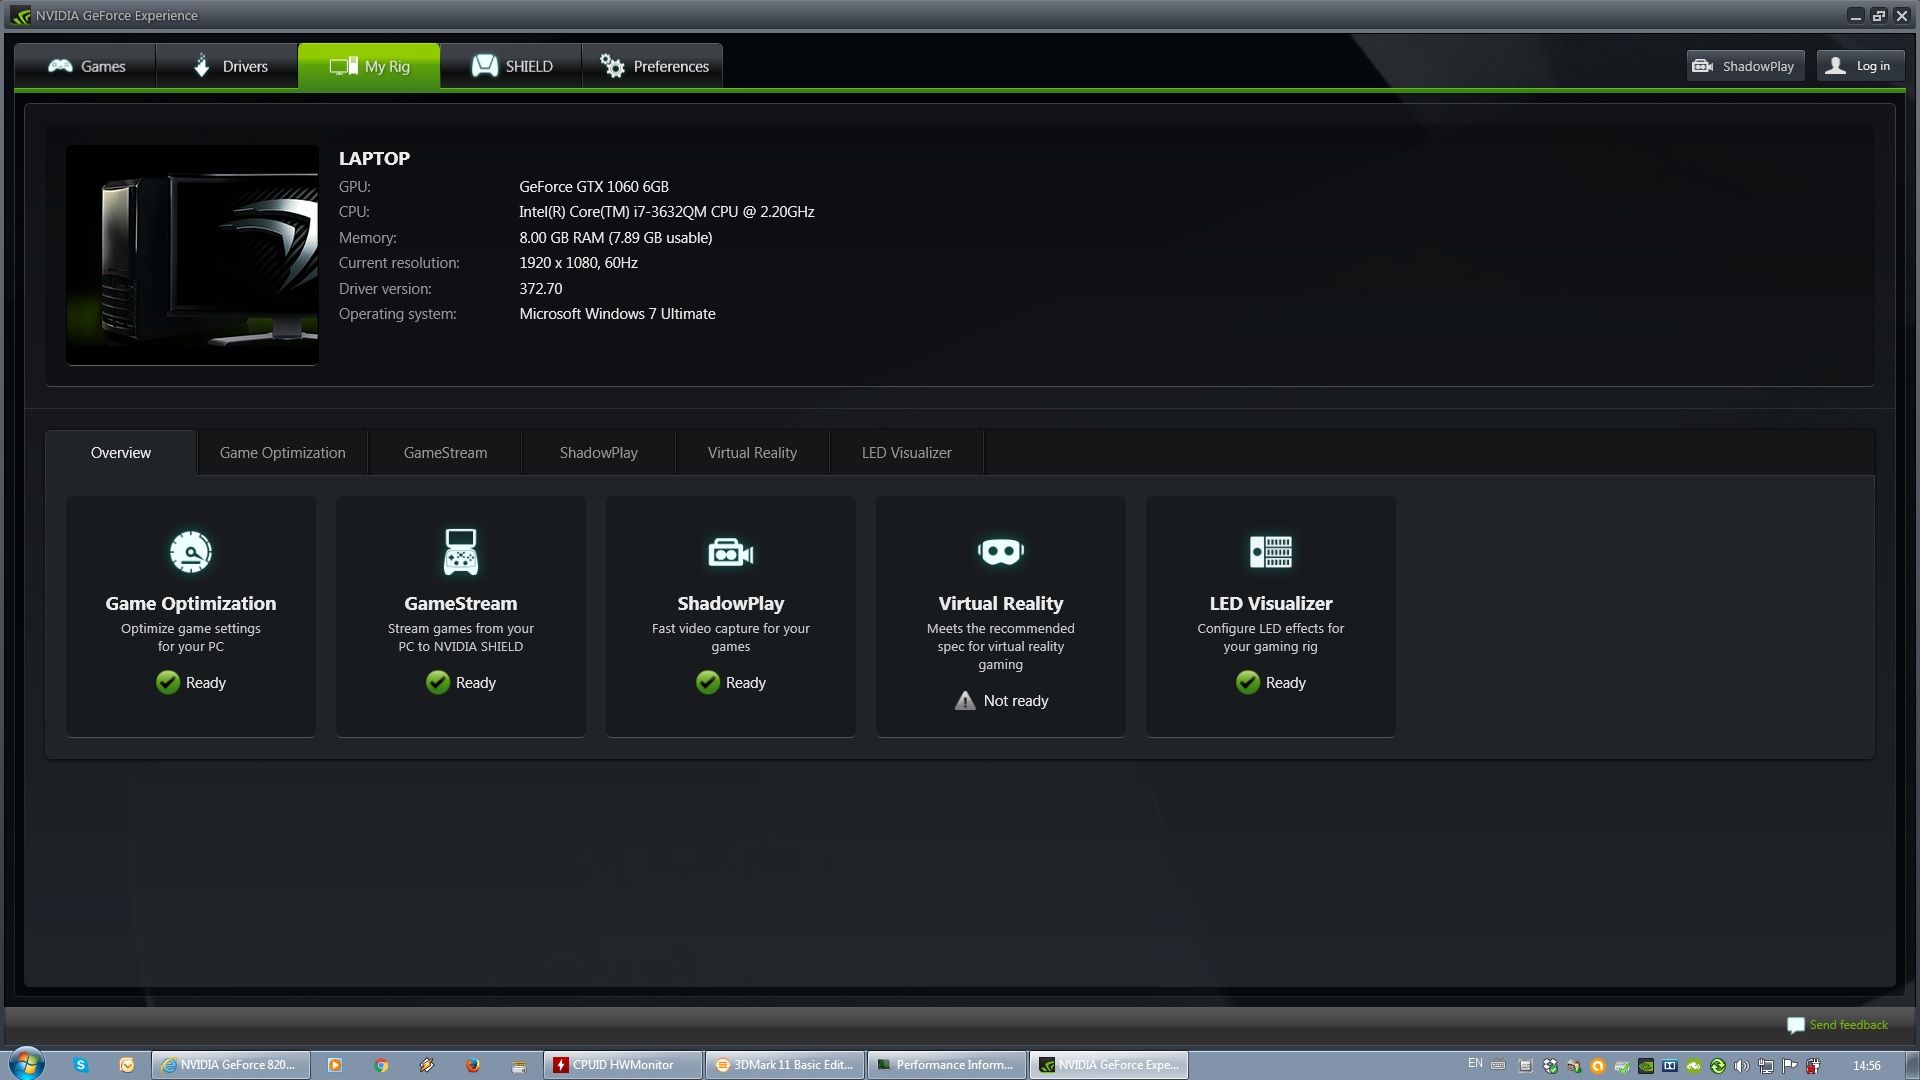Viewport: 1920px width, 1080px height.
Task: Open the ShadowPlay sub-tab
Action: click(x=598, y=453)
